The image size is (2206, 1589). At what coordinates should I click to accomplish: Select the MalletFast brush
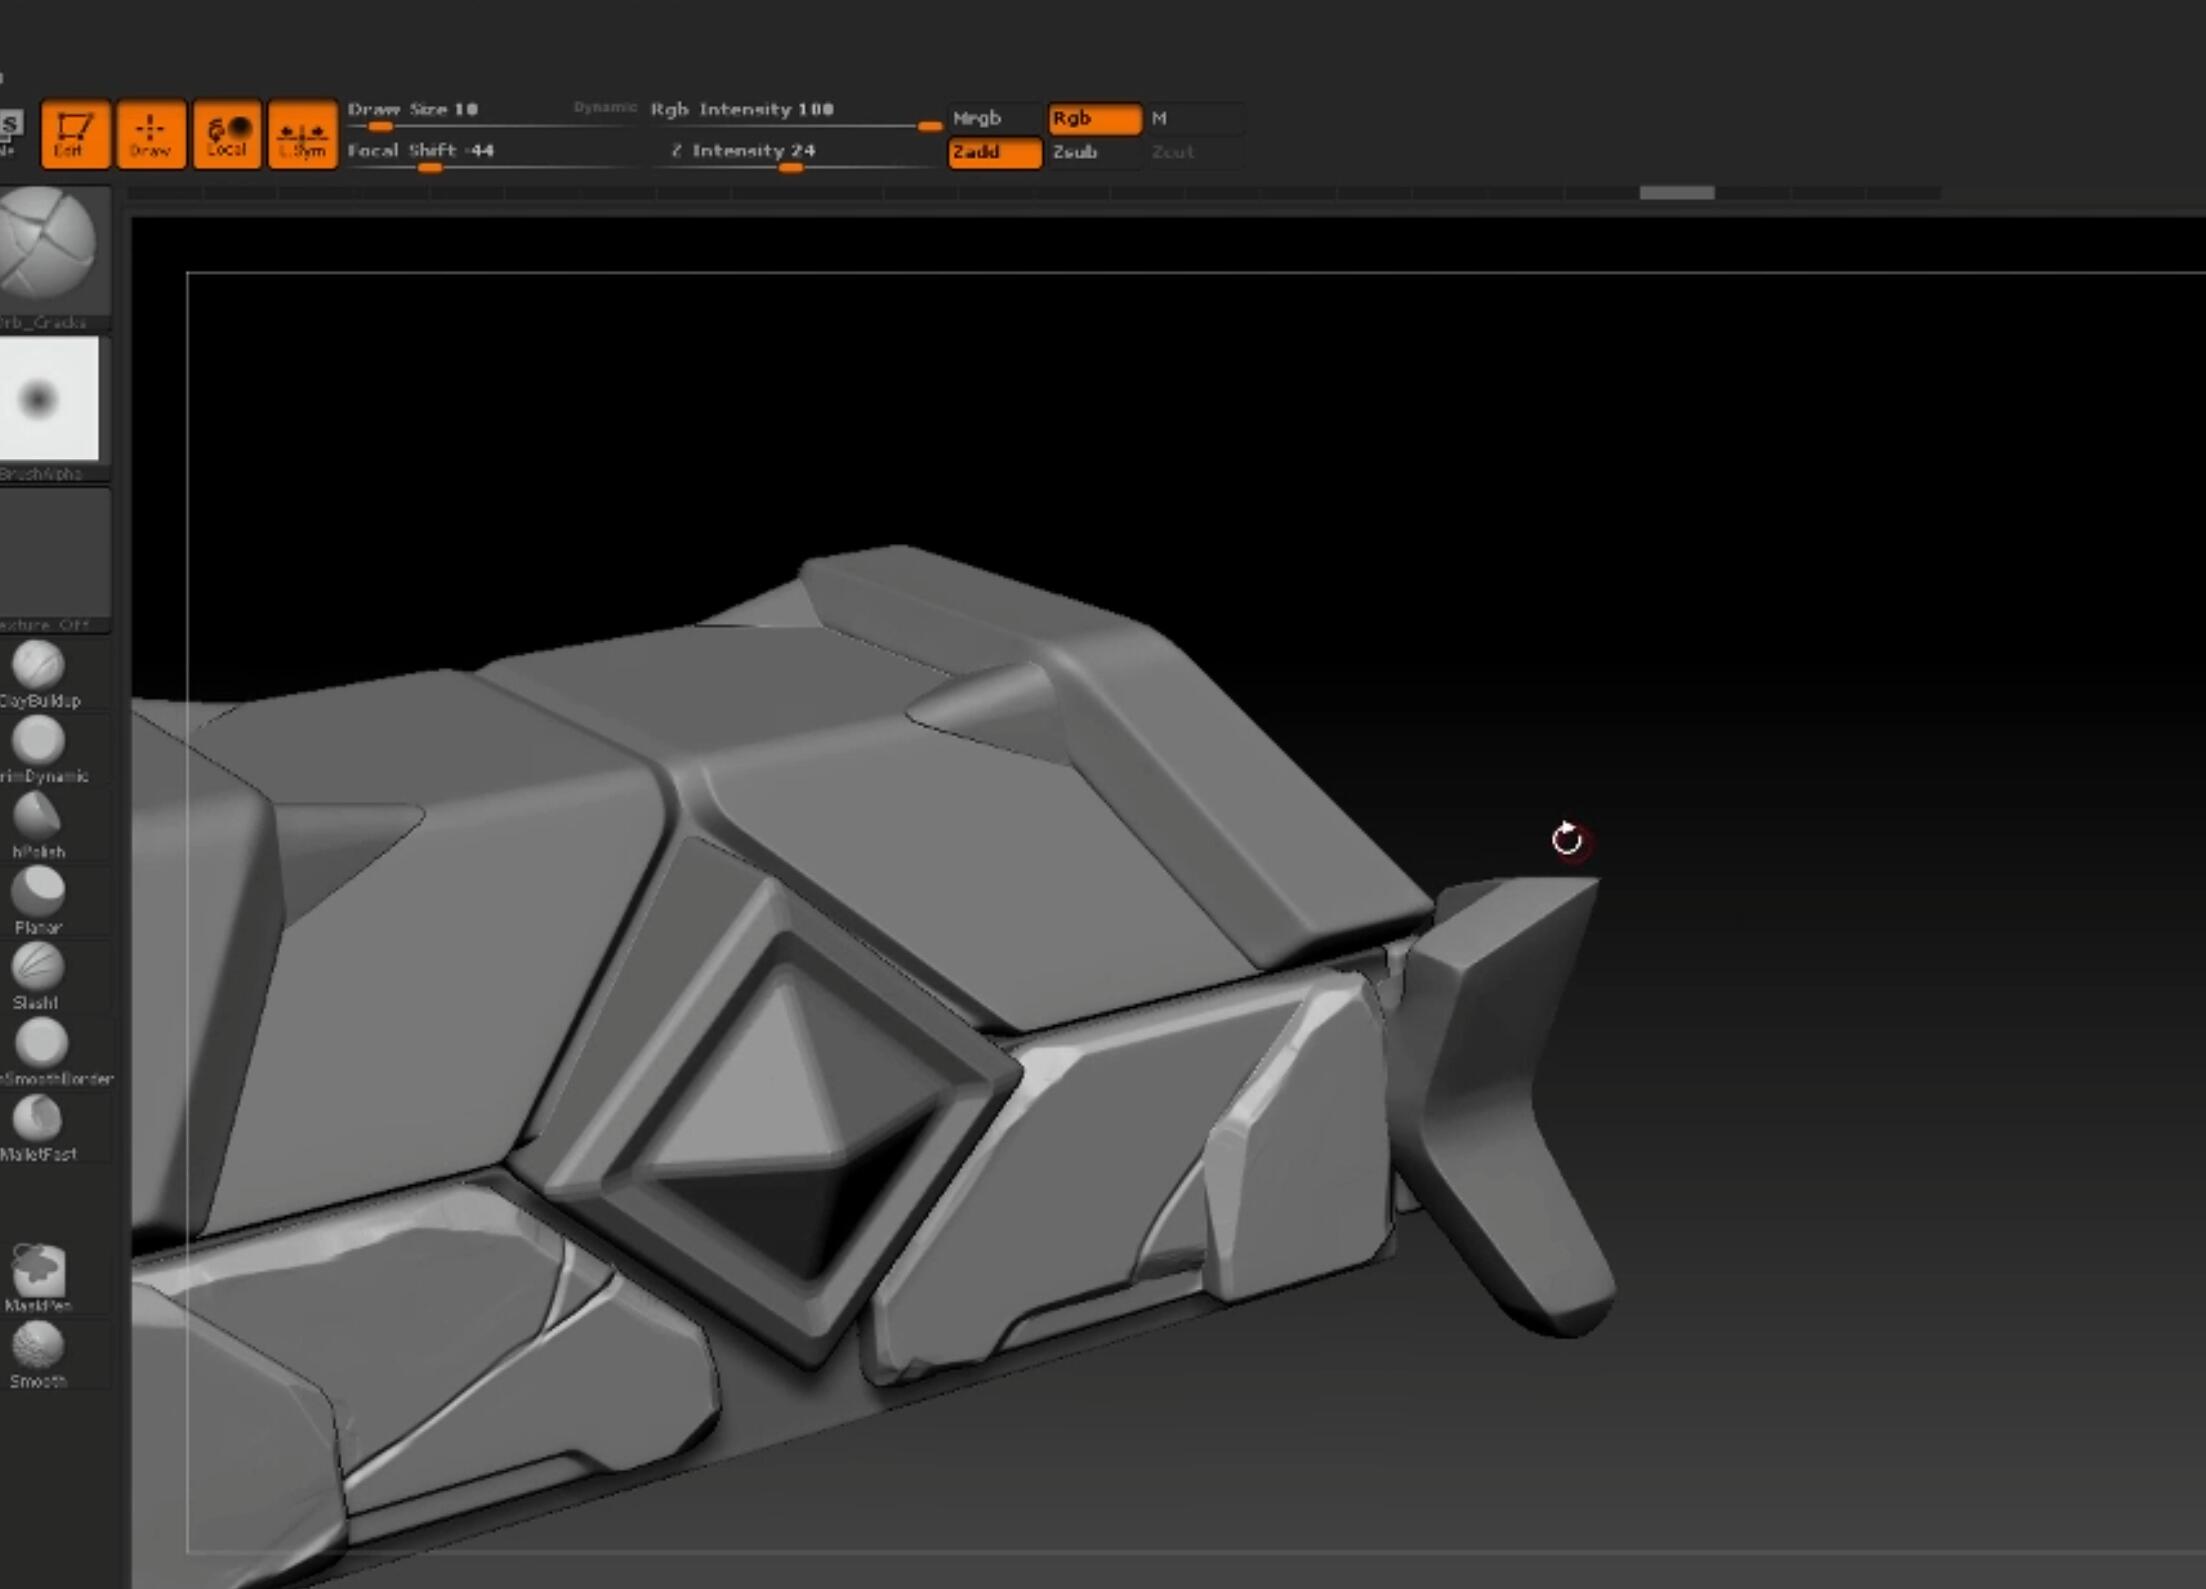tap(38, 1128)
